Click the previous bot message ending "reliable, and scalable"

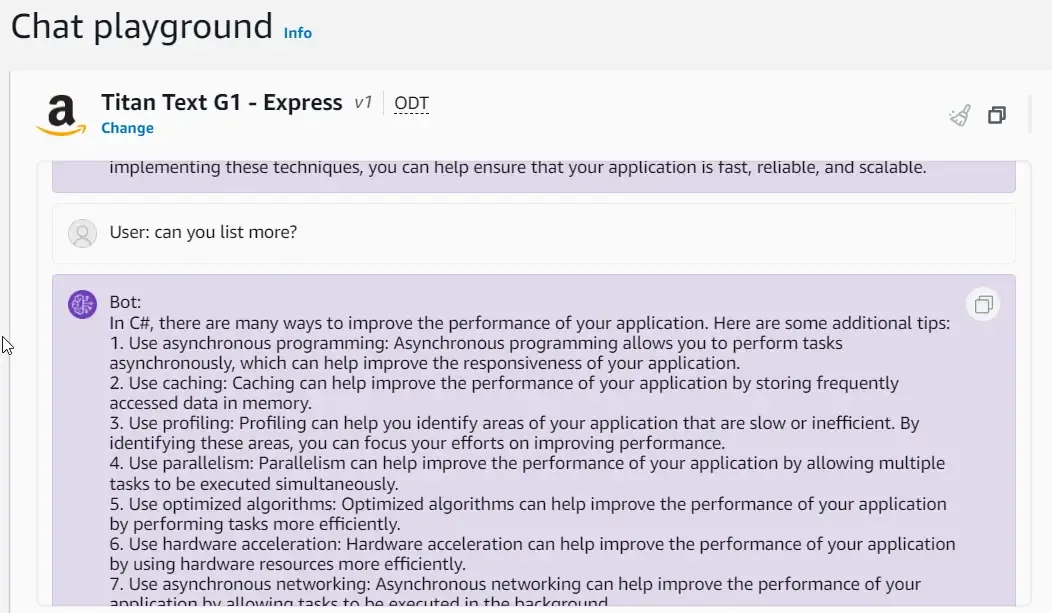pos(518,168)
